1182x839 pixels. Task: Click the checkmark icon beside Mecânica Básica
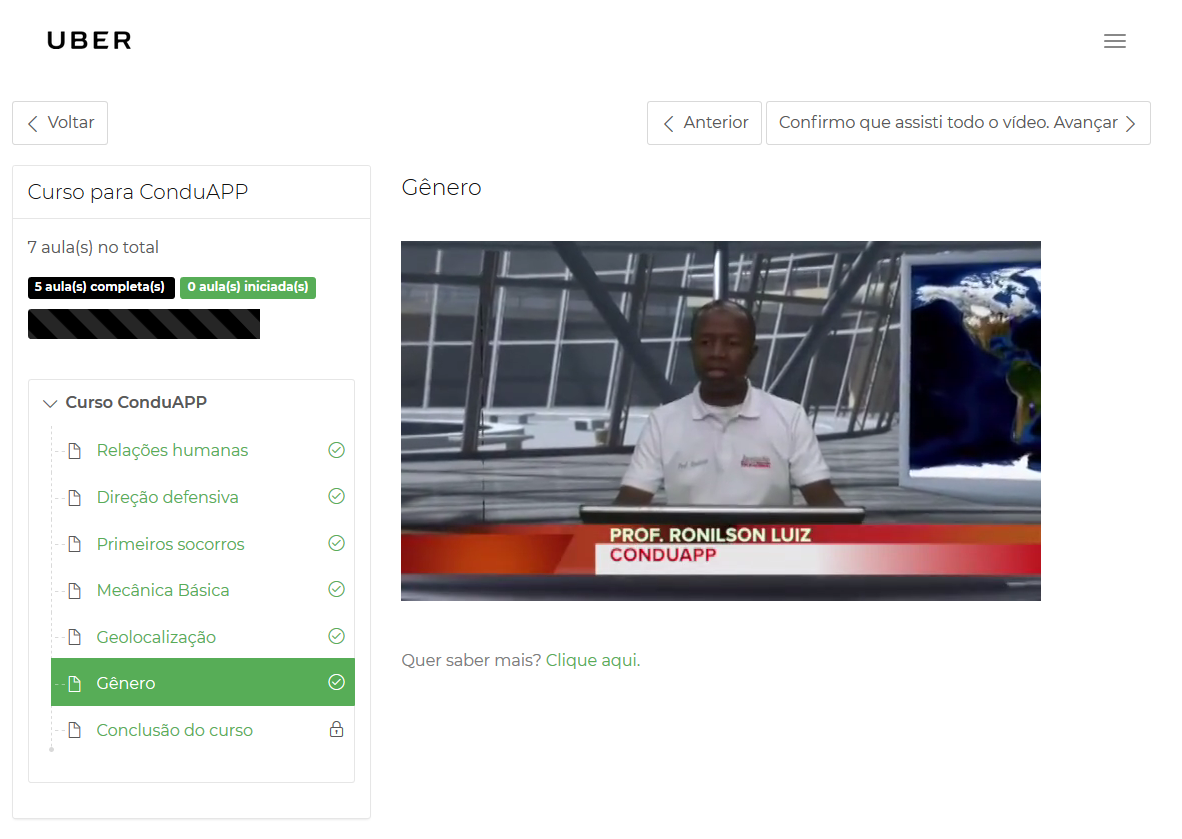[x=336, y=589]
